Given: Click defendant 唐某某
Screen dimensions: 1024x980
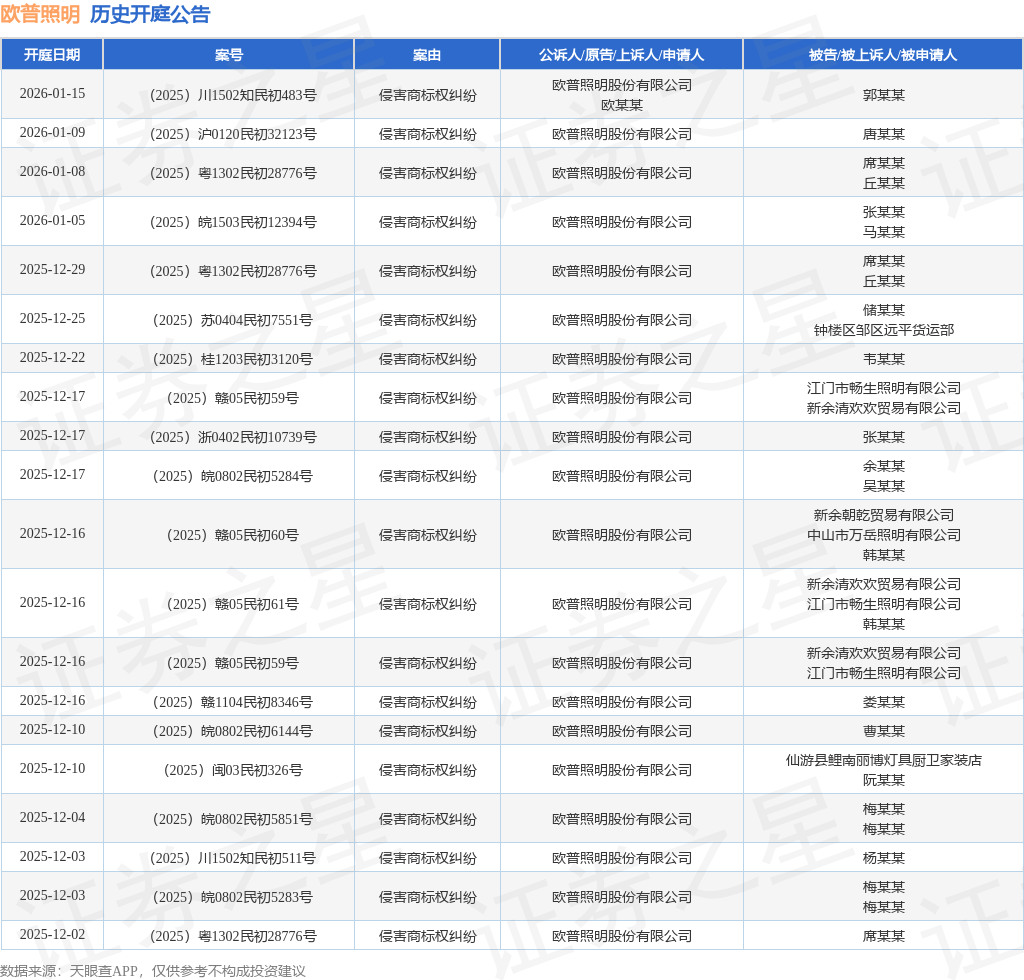Looking at the screenshot, I should coord(884,134).
